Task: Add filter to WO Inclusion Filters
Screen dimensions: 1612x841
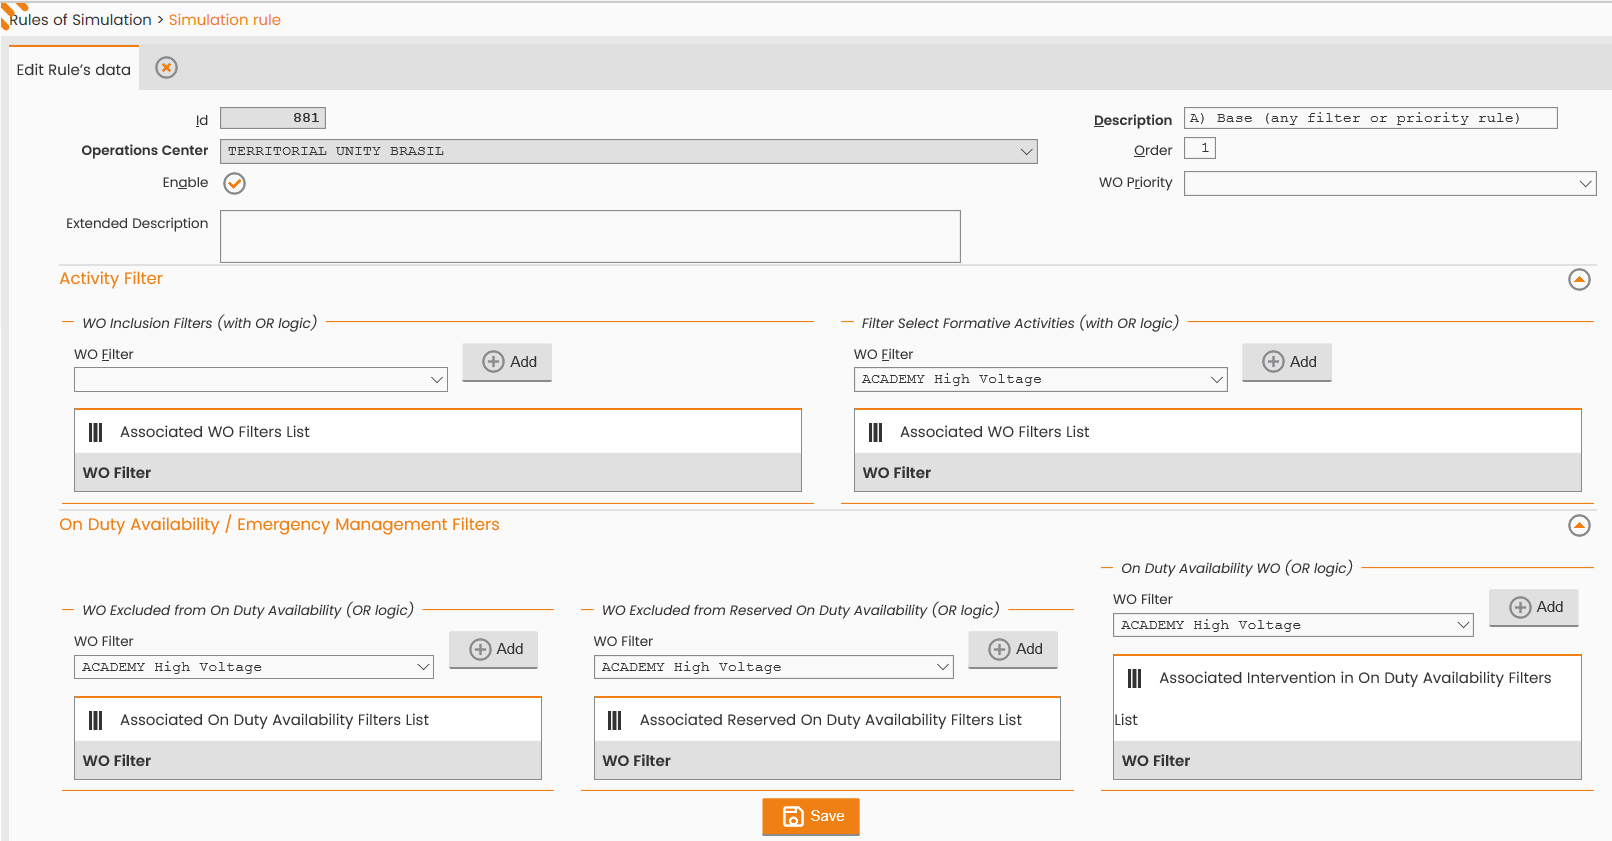Action: pyautogui.click(x=507, y=362)
